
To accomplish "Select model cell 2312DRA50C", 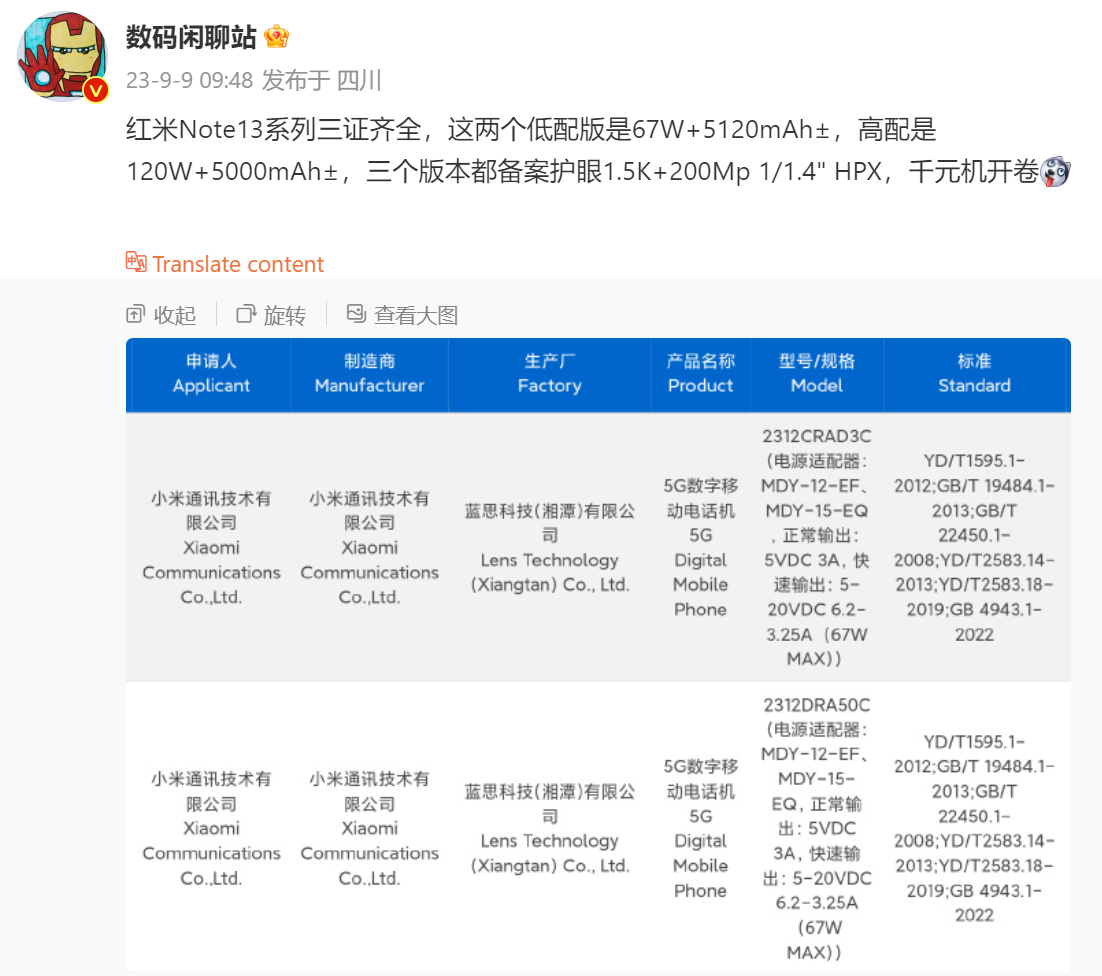I will tap(817, 828).
